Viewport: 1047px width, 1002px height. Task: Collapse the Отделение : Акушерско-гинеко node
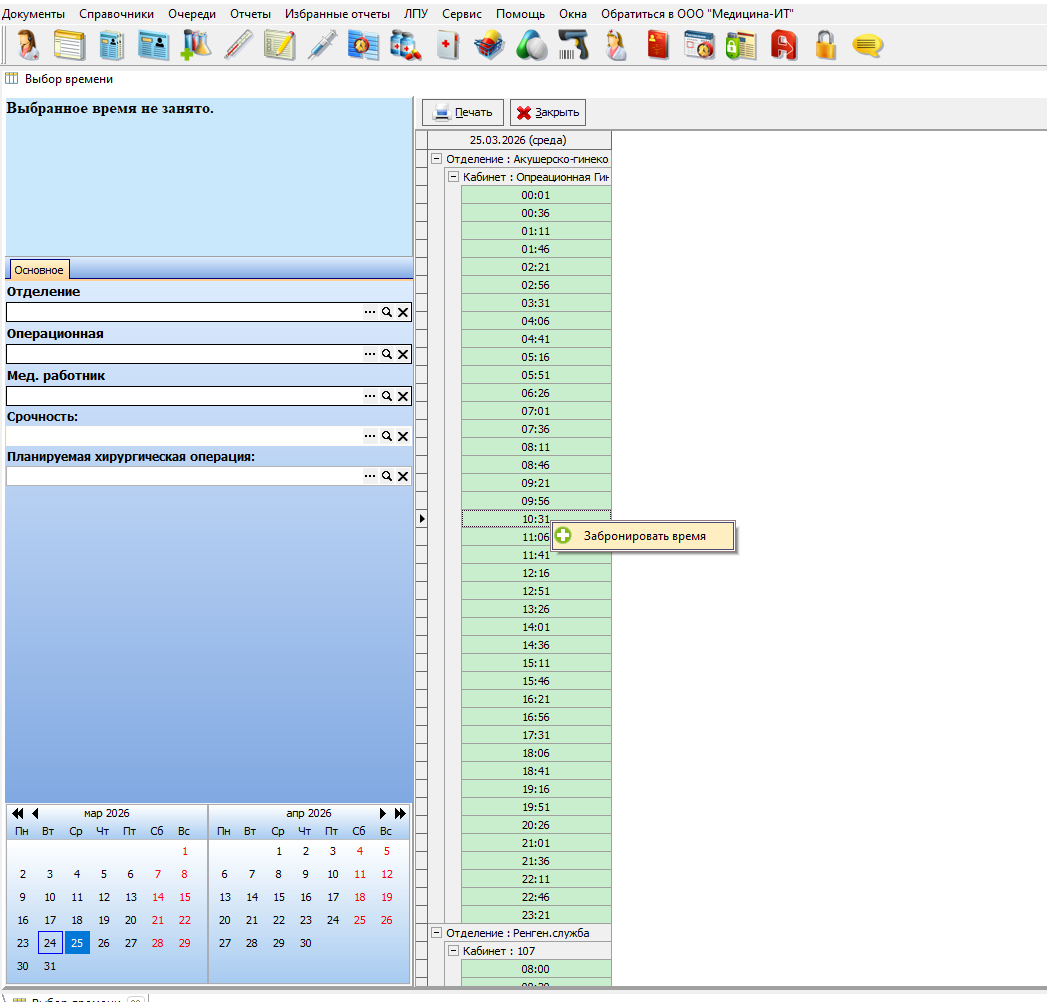[436, 159]
